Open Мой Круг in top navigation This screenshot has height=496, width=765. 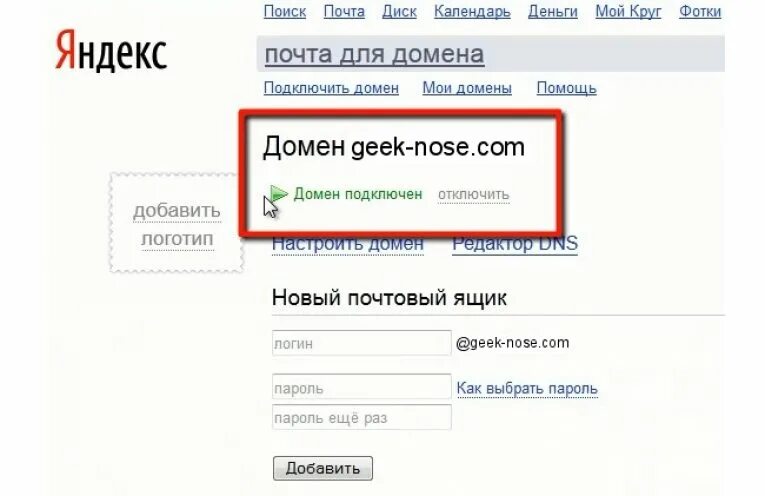coord(628,11)
